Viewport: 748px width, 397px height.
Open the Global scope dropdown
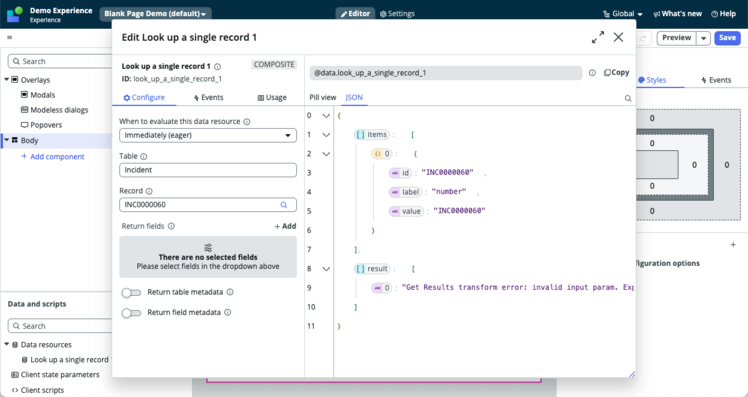click(x=623, y=14)
